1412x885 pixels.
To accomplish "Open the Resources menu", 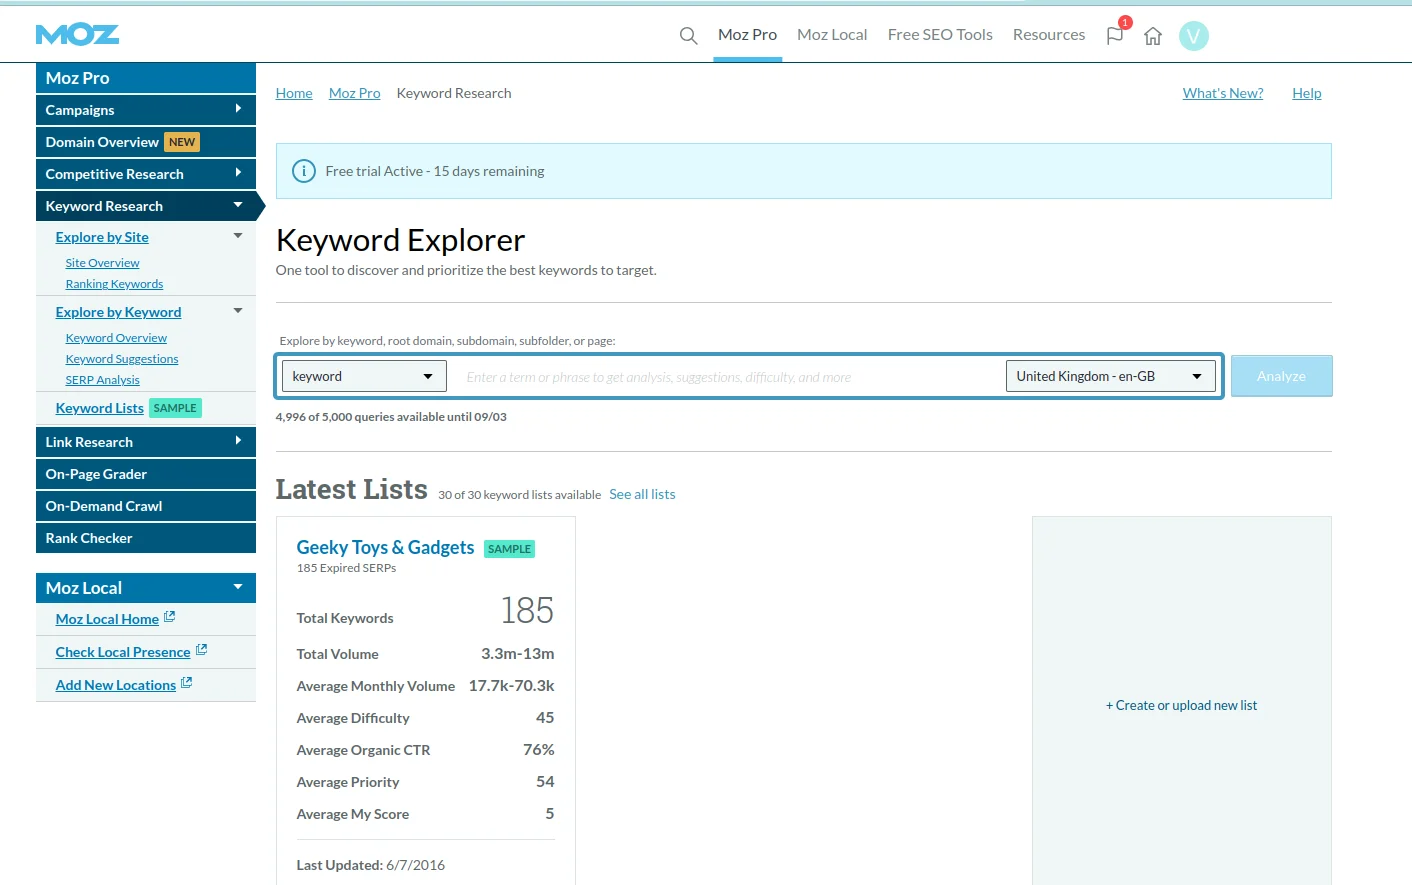I will 1048,35.
